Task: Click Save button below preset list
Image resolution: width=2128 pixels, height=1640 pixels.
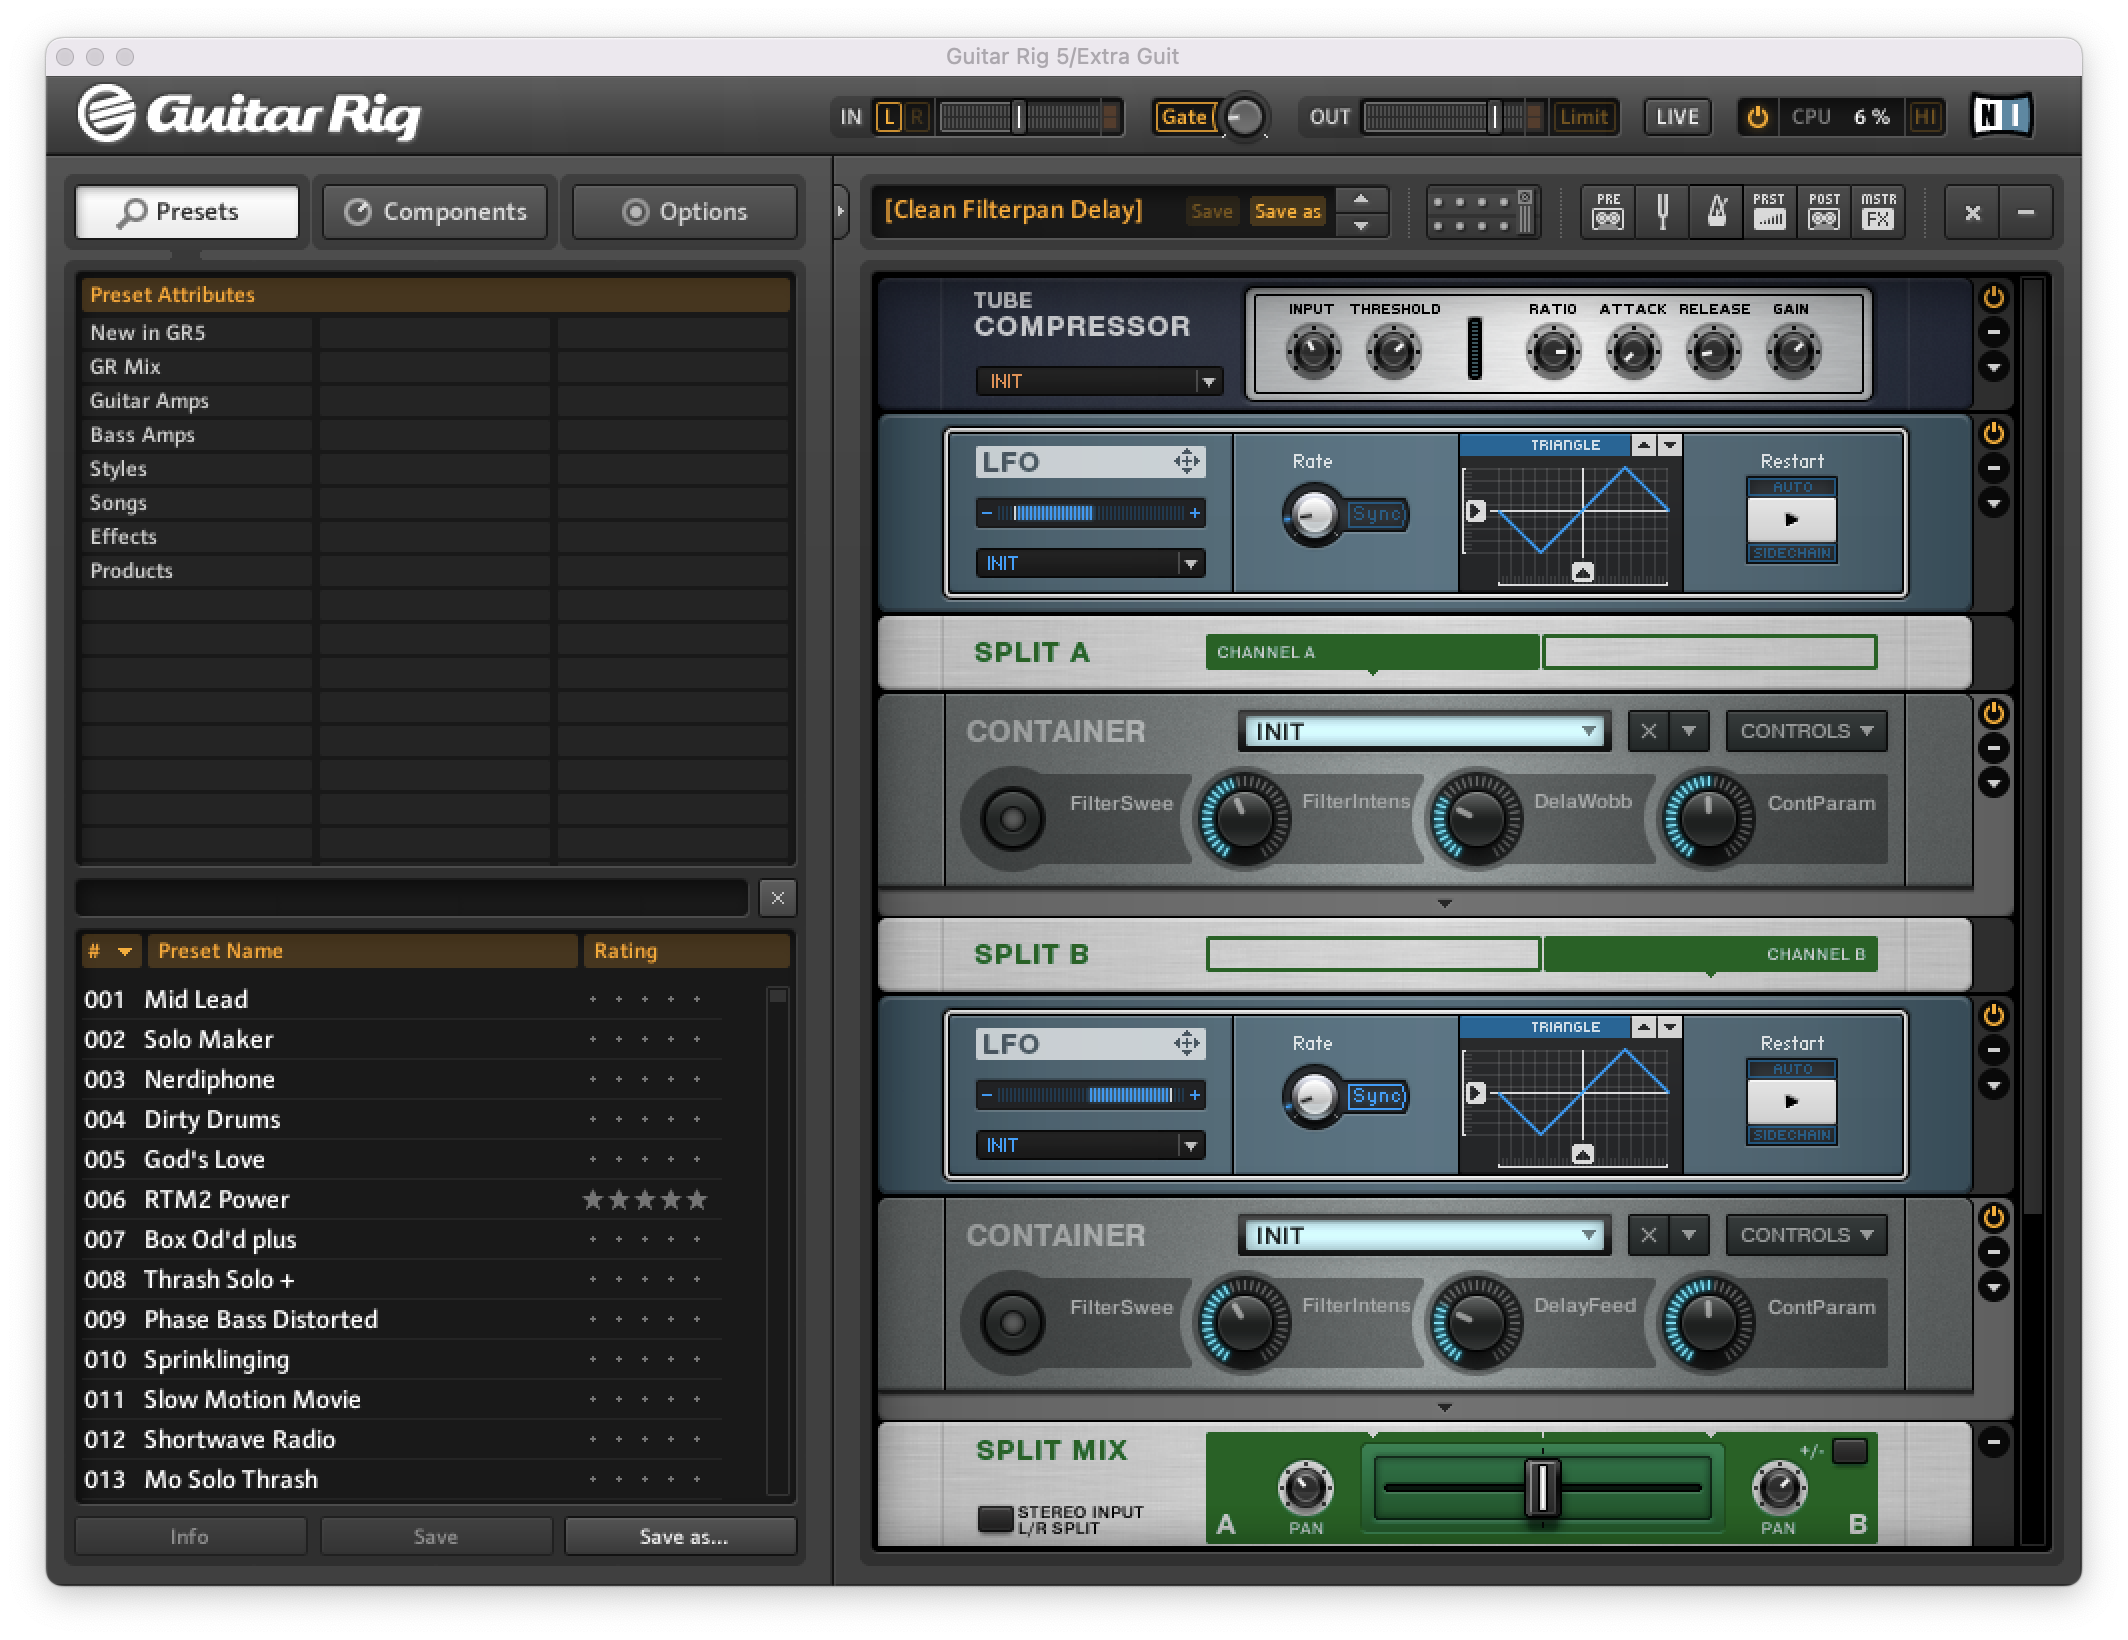Action: (436, 1536)
